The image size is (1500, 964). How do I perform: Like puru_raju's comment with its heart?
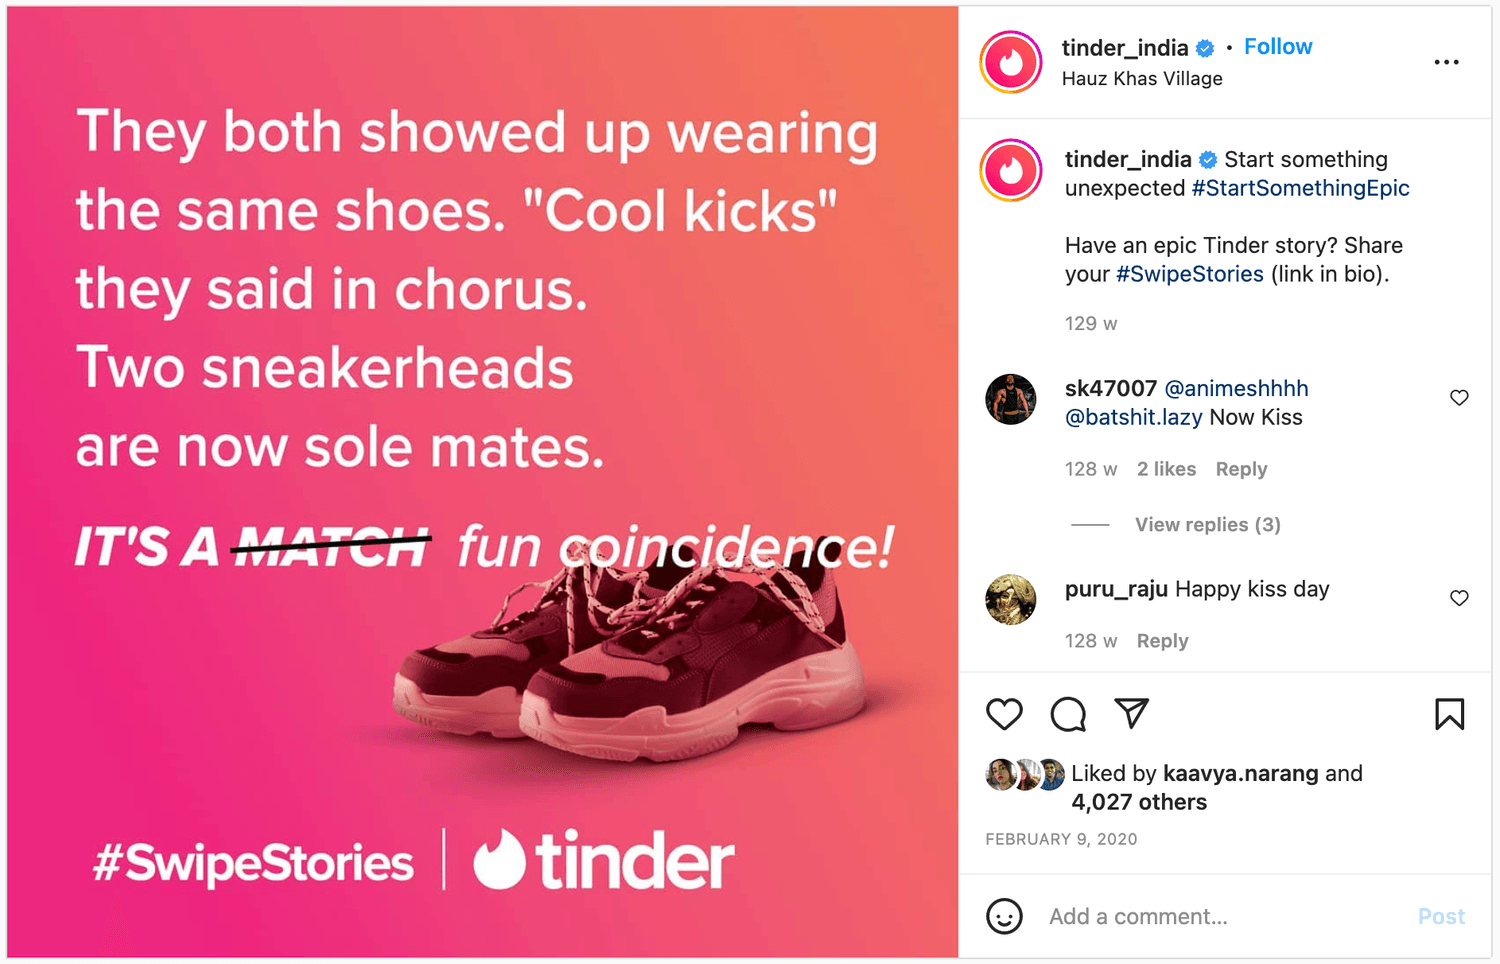tap(1459, 598)
